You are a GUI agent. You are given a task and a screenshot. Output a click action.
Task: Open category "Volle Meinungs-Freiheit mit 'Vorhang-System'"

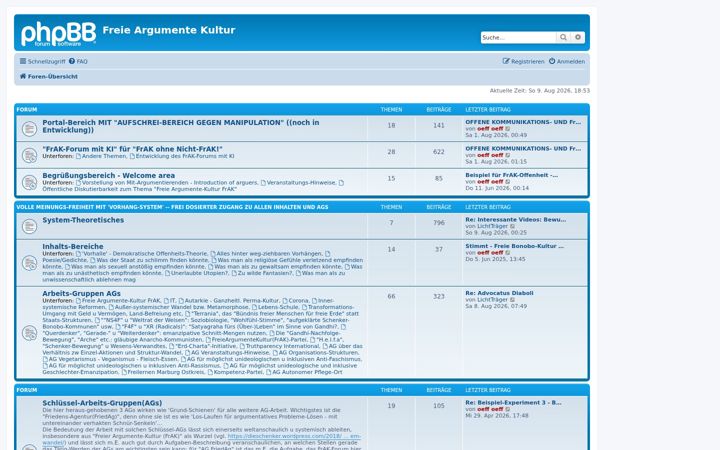[x=172, y=207]
